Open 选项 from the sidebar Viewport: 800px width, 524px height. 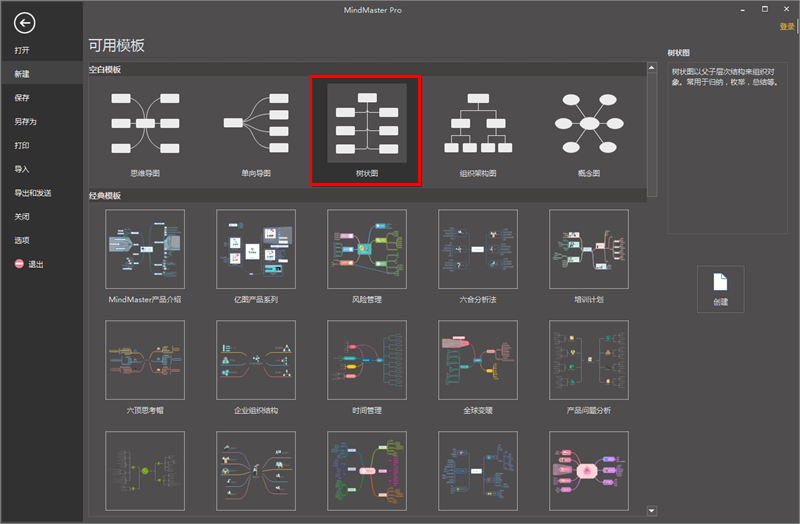click(x=22, y=241)
